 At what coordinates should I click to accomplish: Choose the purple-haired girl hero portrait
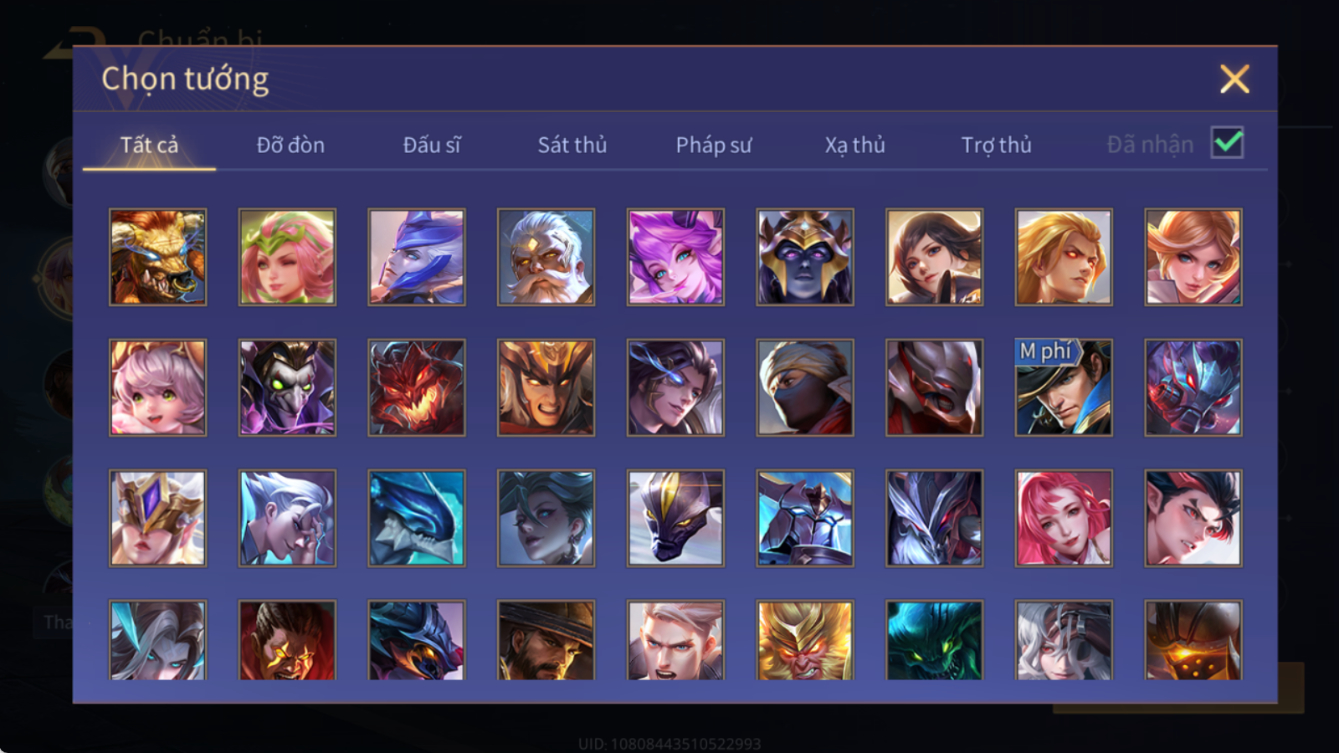tap(676, 257)
